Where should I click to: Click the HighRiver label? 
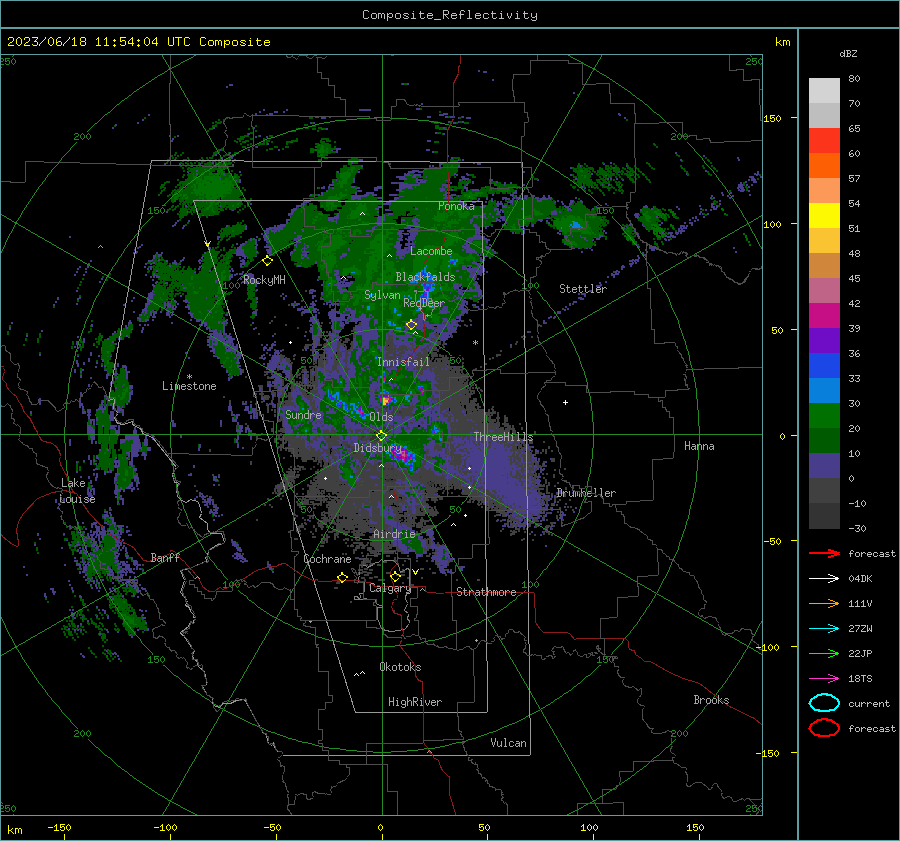point(415,702)
